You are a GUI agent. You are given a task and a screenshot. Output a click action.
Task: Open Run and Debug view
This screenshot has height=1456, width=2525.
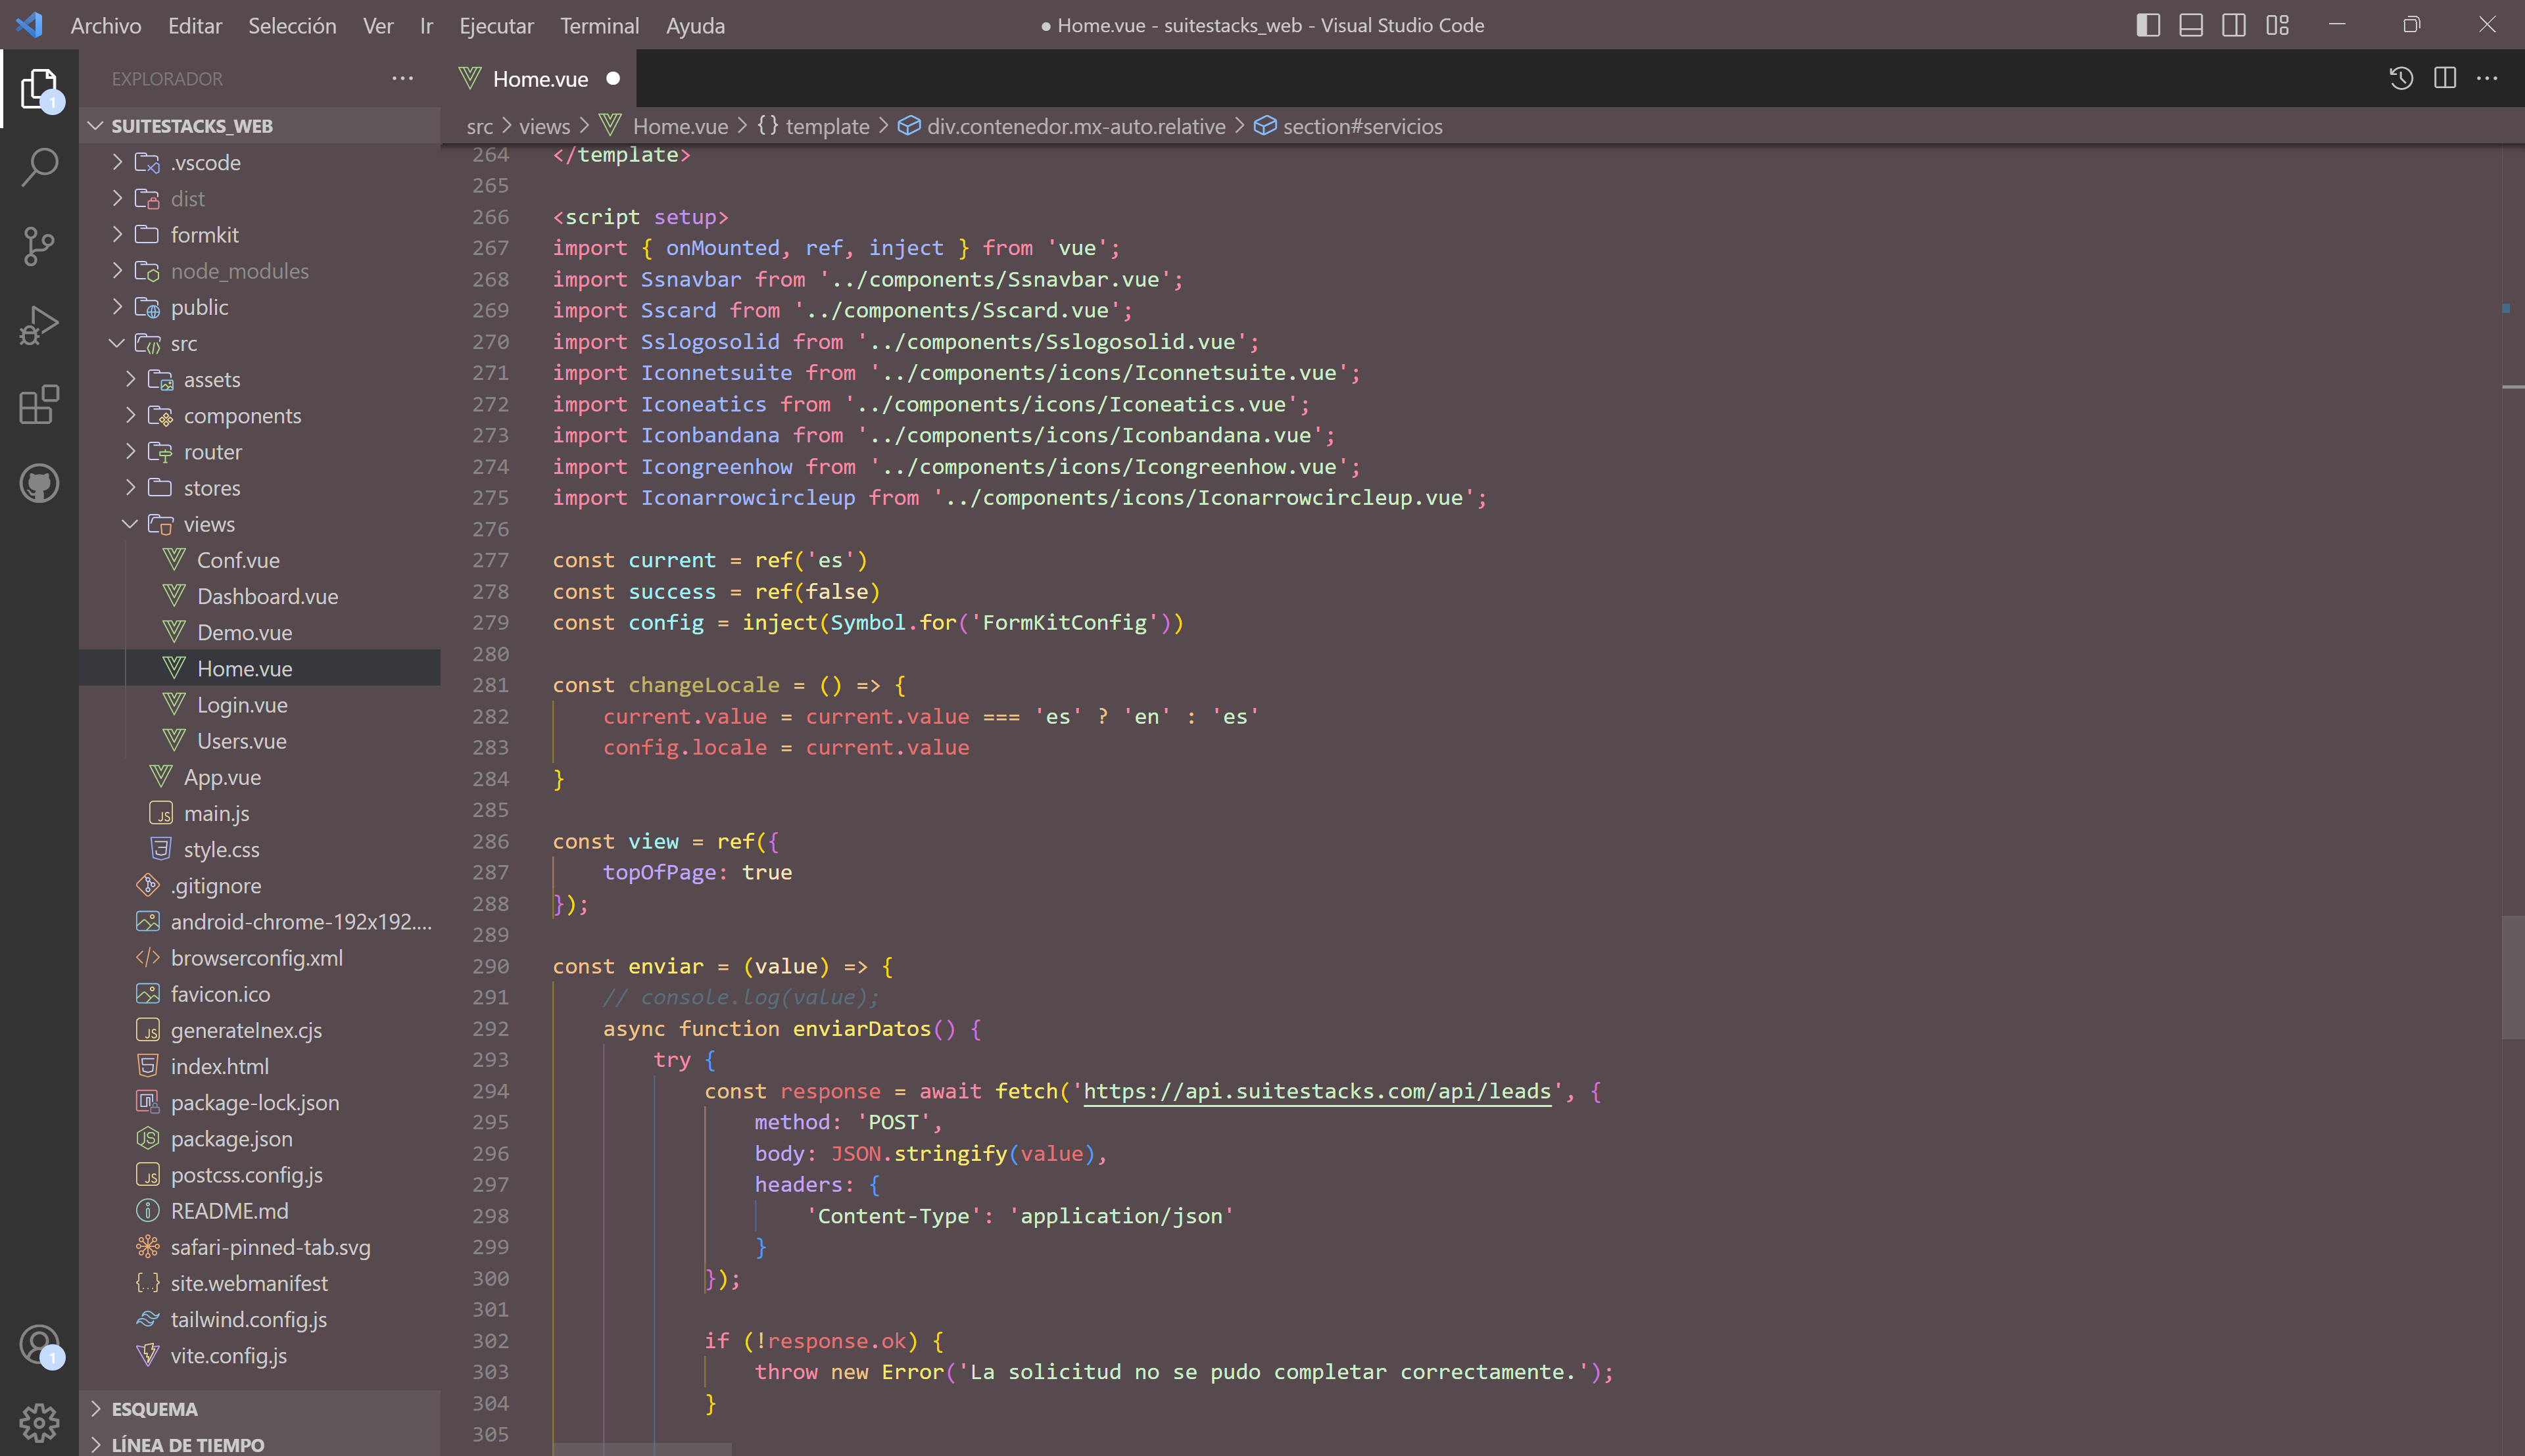pos(39,325)
